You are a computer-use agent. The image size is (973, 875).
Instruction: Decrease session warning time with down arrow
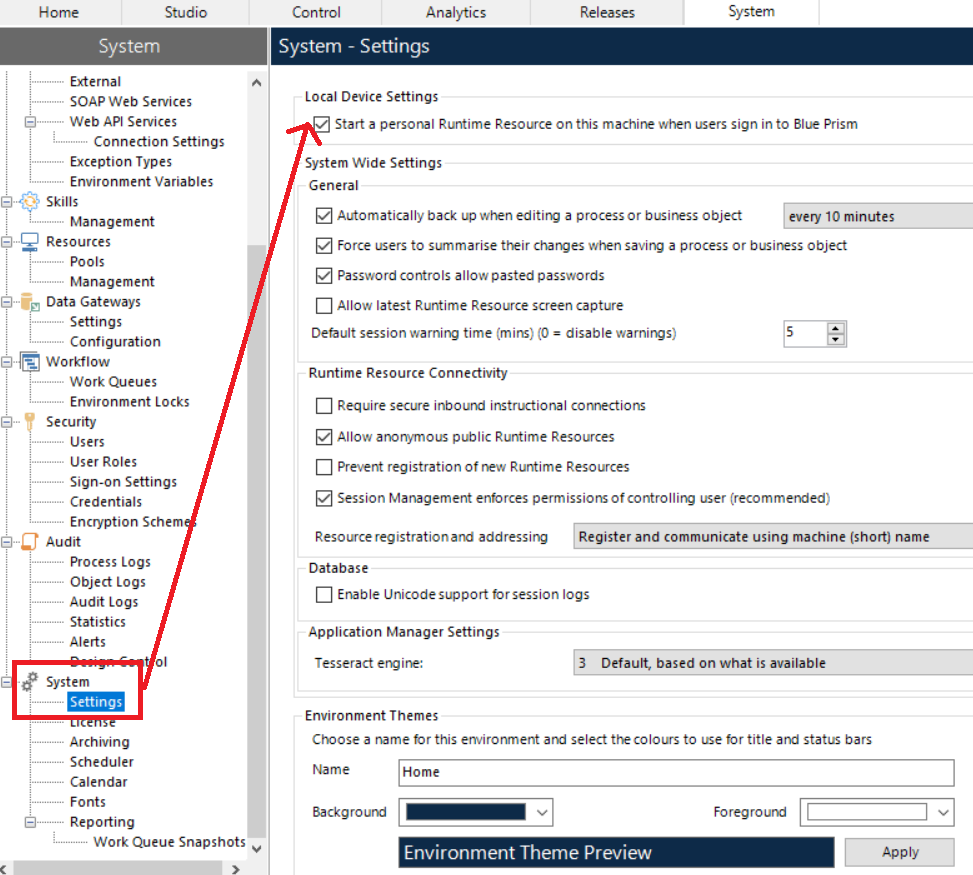(836, 339)
